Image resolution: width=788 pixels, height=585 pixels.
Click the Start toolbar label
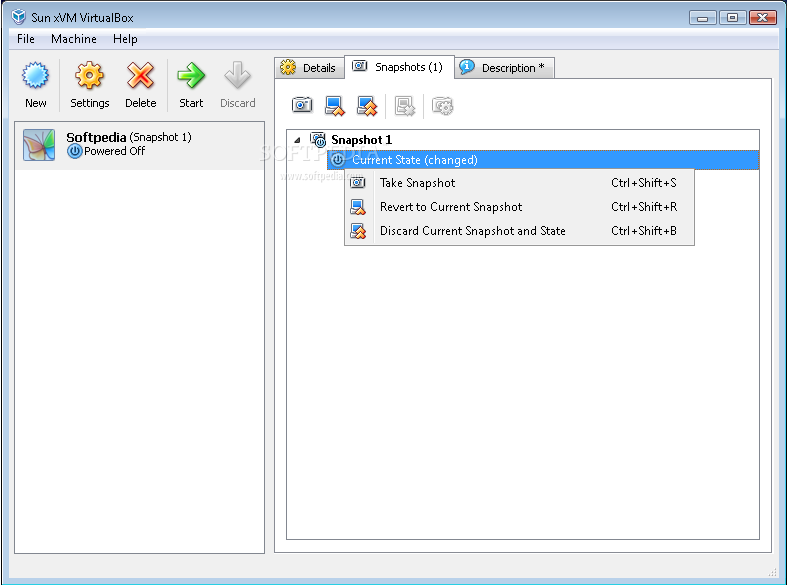pos(191,103)
